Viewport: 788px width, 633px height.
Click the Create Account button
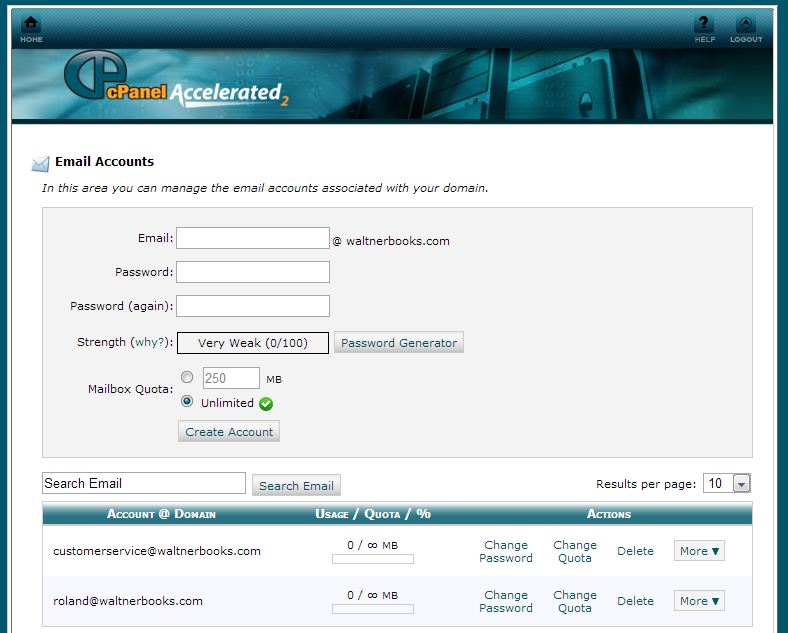pyautogui.click(x=229, y=432)
